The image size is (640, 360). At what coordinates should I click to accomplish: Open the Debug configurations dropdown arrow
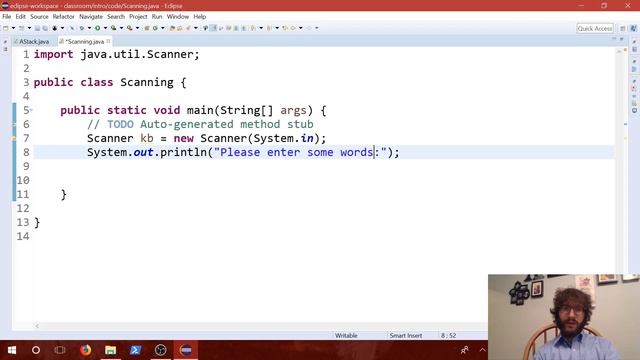pyautogui.click(x=89, y=28)
